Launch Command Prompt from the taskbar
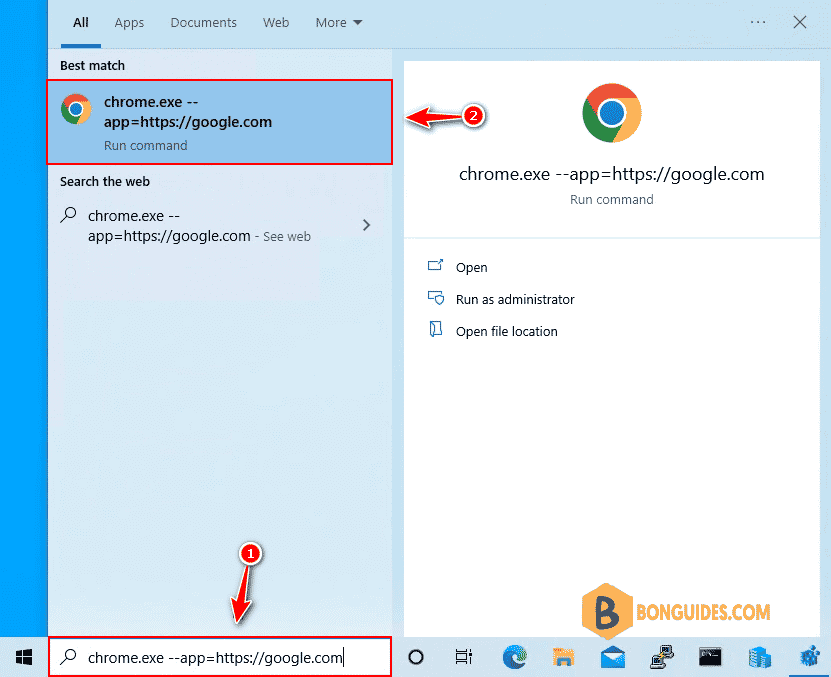831x677 pixels. (x=710, y=657)
